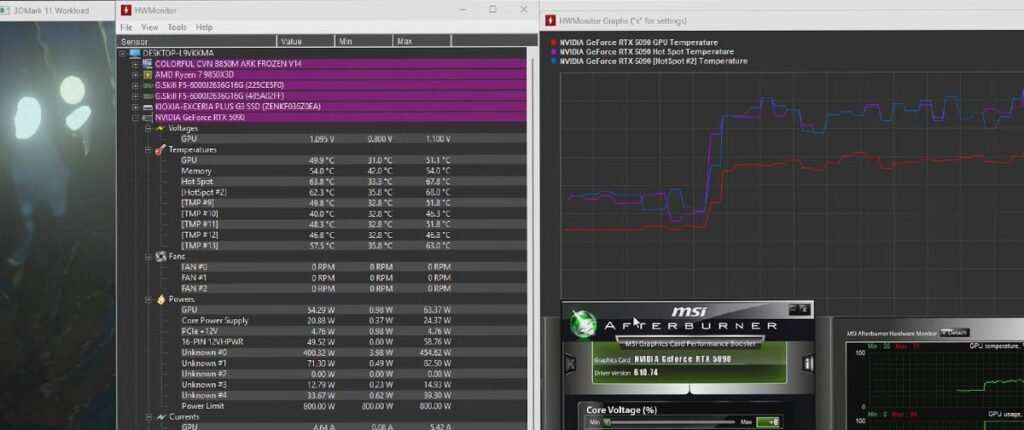
Task: Click the blue HotSpot #2 Temperature legend marker
Action: [x=554, y=61]
